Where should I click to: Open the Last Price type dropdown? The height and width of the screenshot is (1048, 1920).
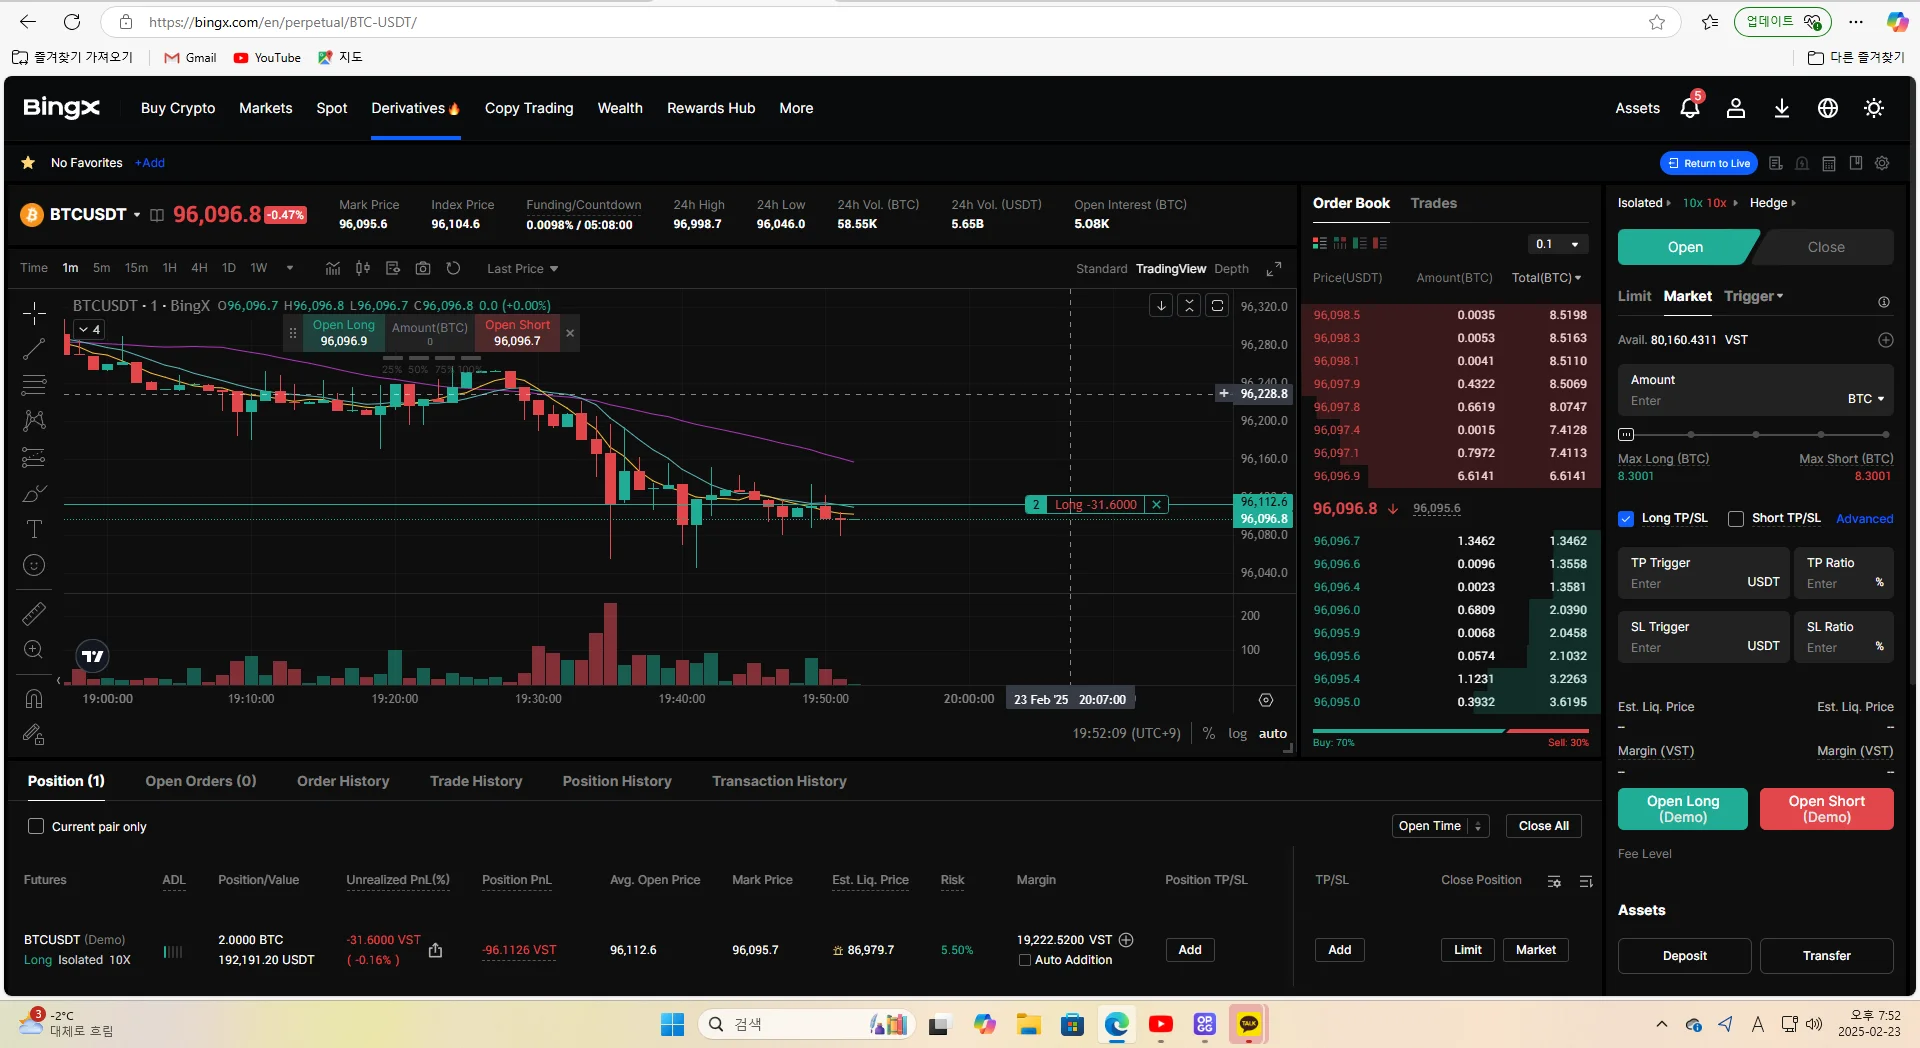pyautogui.click(x=522, y=268)
